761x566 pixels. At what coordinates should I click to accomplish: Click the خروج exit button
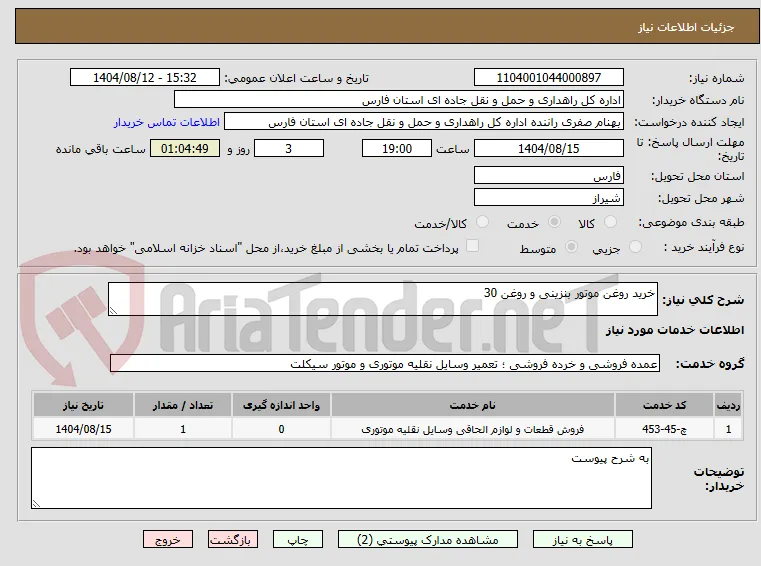coord(168,539)
